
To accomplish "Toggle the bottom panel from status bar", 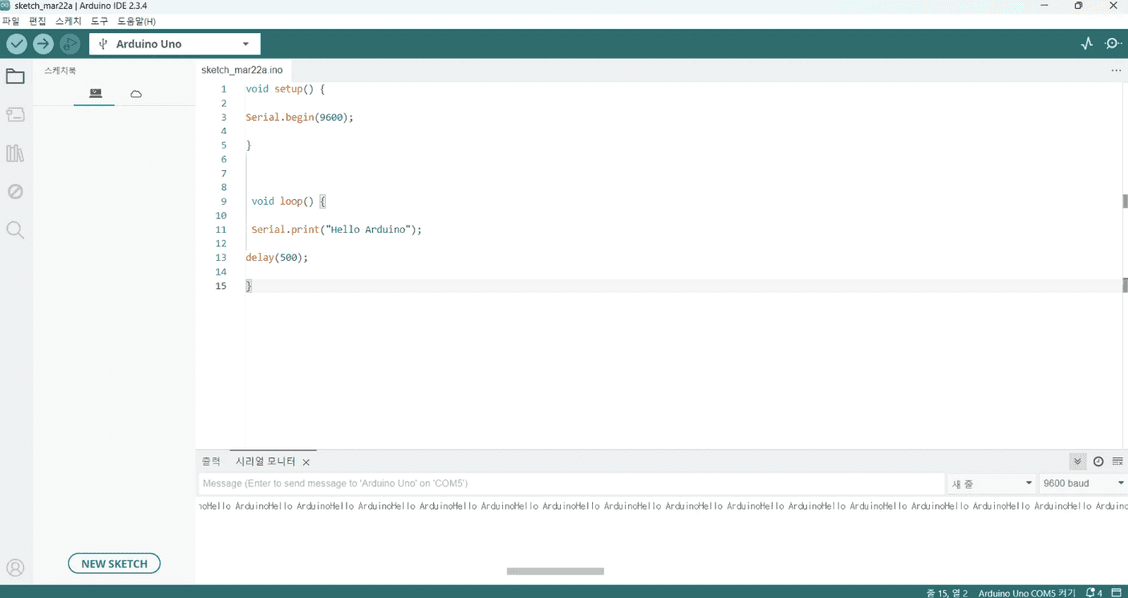I will pos(1116,593).
